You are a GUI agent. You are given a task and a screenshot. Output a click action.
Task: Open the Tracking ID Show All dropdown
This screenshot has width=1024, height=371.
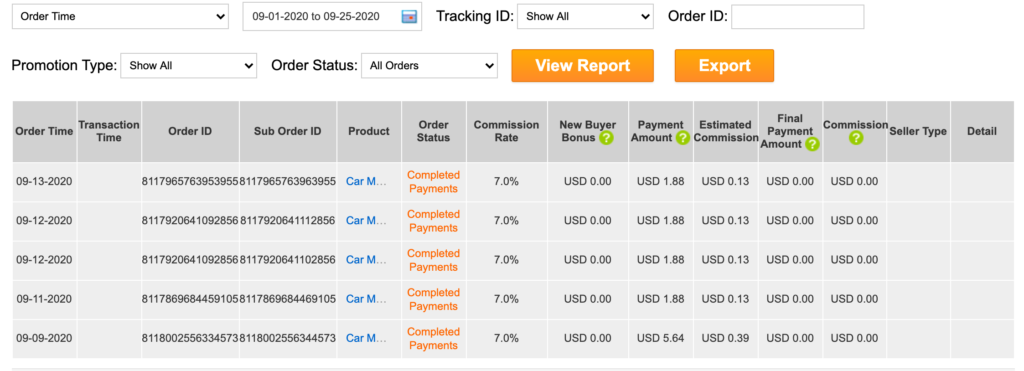click(585, 17)
